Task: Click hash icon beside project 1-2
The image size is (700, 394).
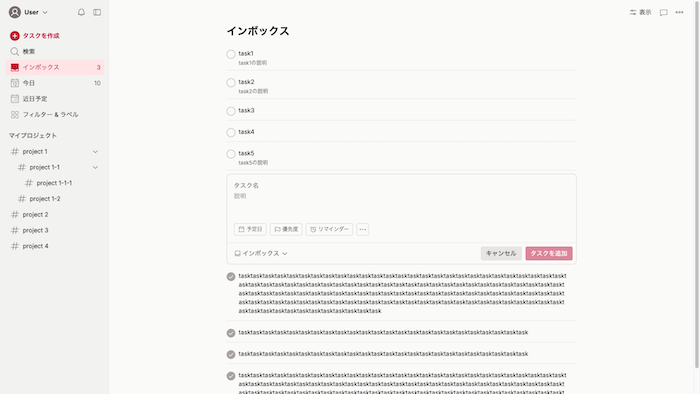Action: pyautogui.click(x=21, y=199)
